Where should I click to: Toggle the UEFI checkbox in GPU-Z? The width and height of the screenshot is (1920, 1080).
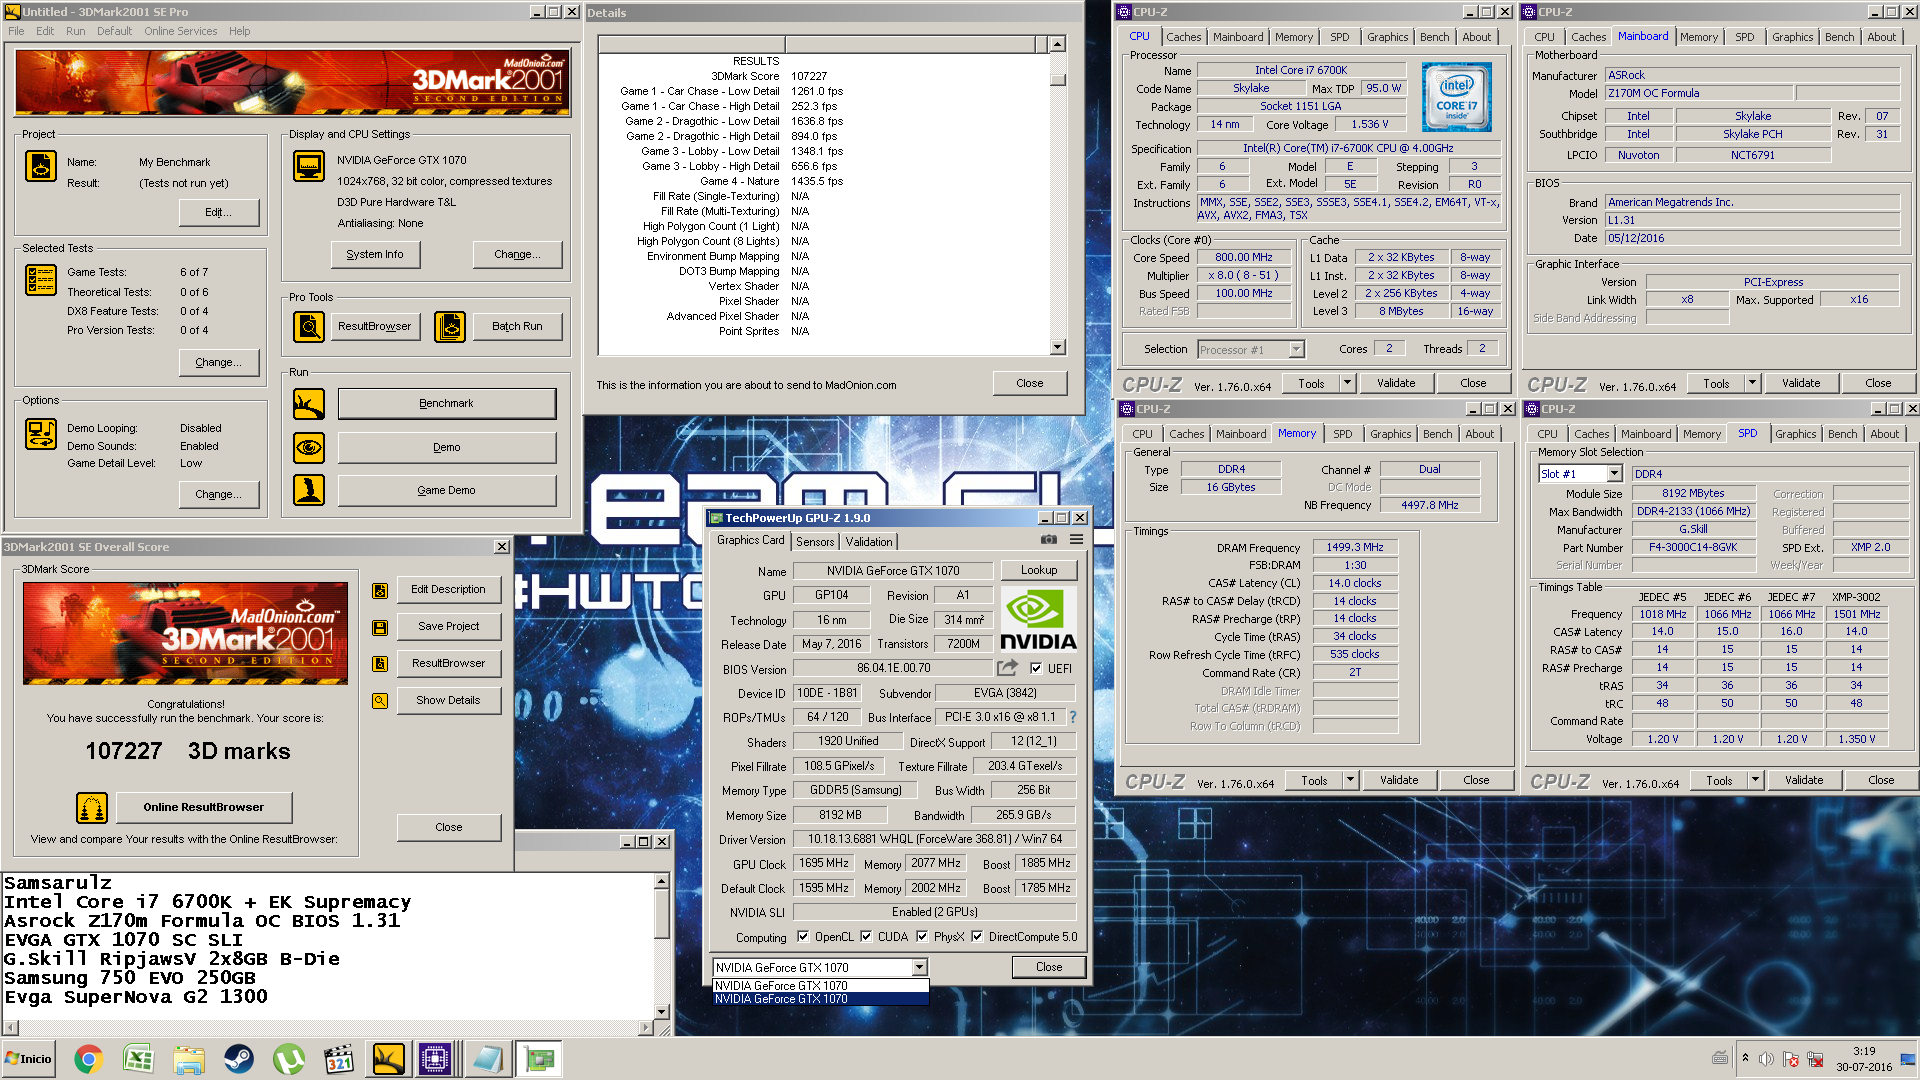pyautogui.click(x=1036, y=669)
